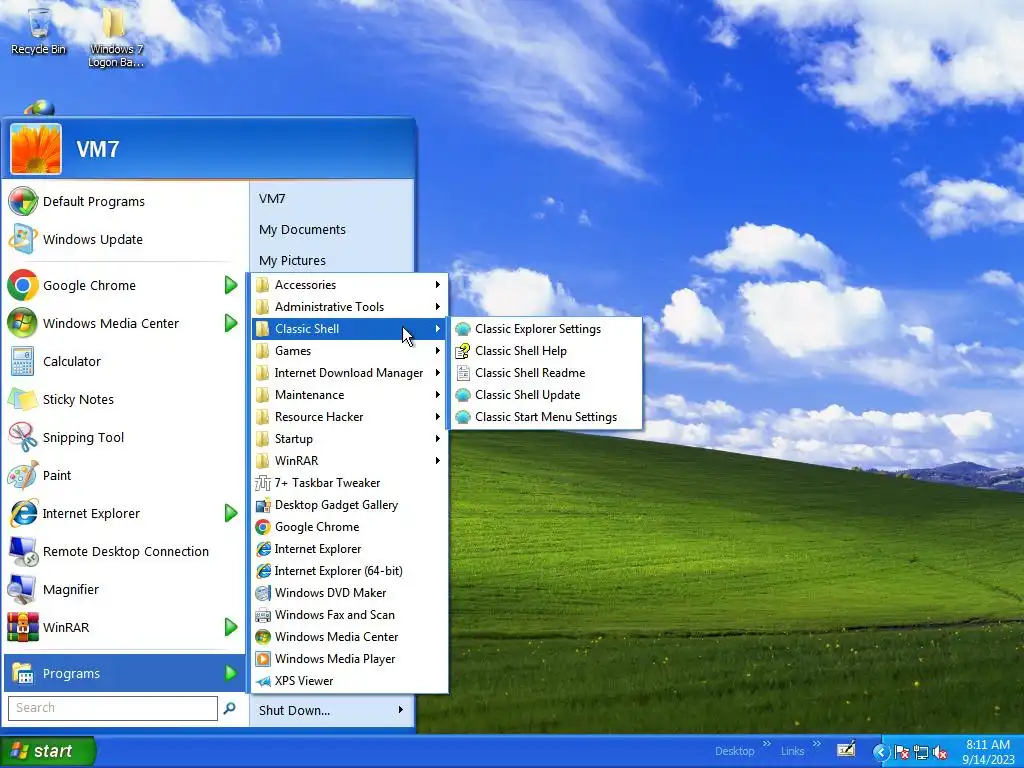
Task: Click the Google Chrome icon in pinned list
Action: point(23,285)
